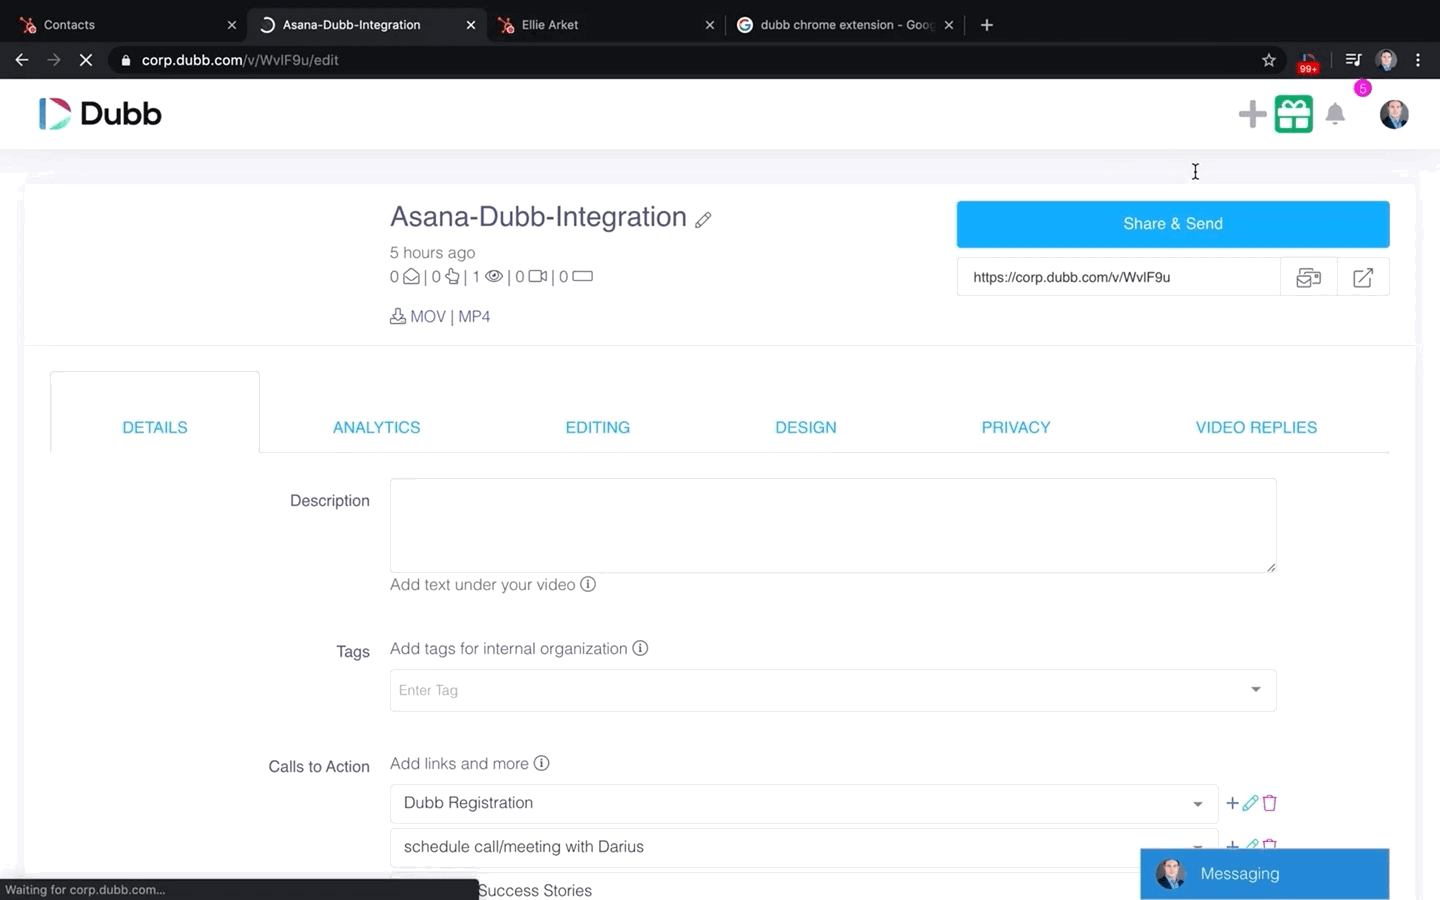Click the Asana-Dubb-Integration title text

pyautogui.click(x=538, y=217)
